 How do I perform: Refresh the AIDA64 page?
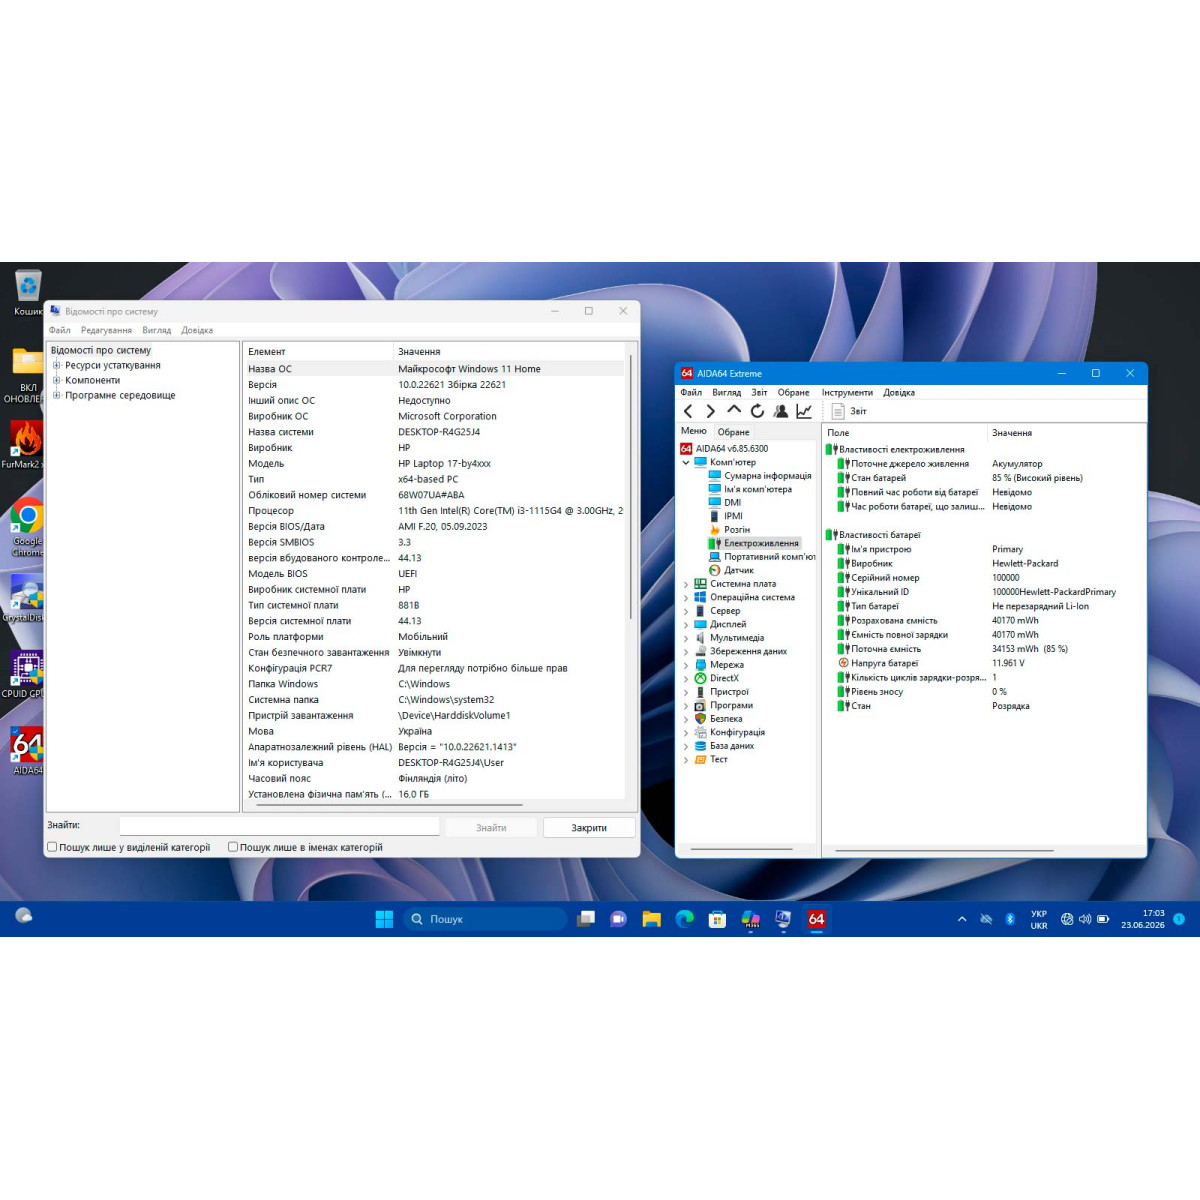click(757, 411)
